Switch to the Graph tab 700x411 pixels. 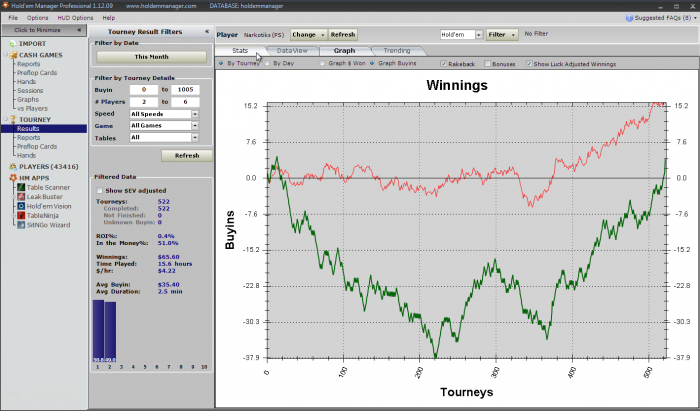[344, 50]
